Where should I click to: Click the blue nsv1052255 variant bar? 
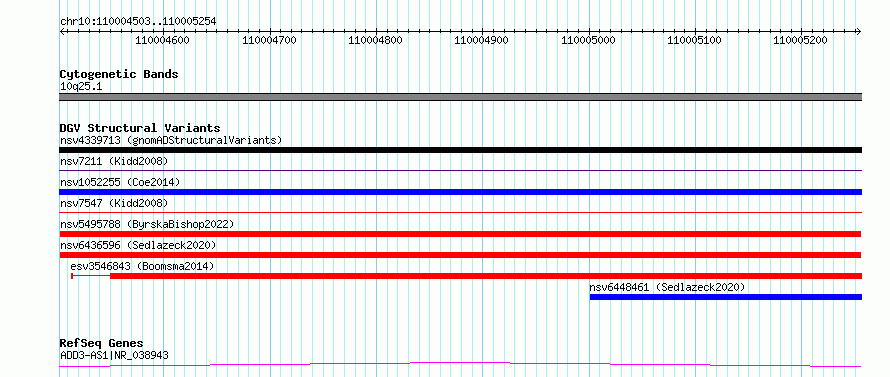(x=461, y=192)
